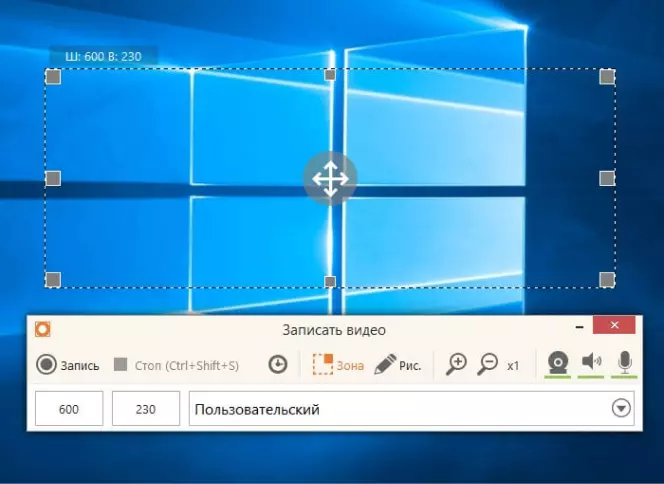Start recording with the Запись button
This screenshot has height=484, width=664.
[68, 365]
